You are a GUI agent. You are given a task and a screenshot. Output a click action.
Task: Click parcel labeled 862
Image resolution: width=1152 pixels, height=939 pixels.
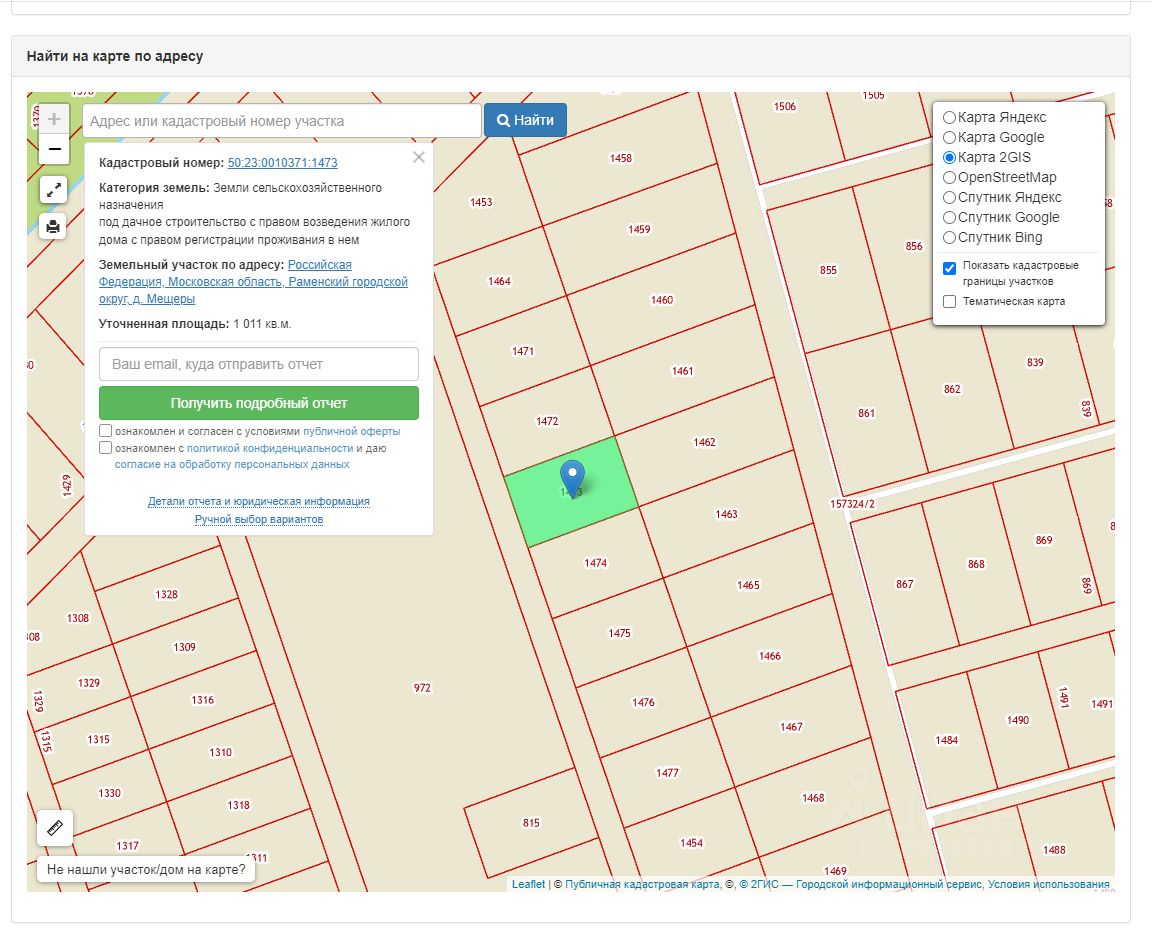pos(952,389)
